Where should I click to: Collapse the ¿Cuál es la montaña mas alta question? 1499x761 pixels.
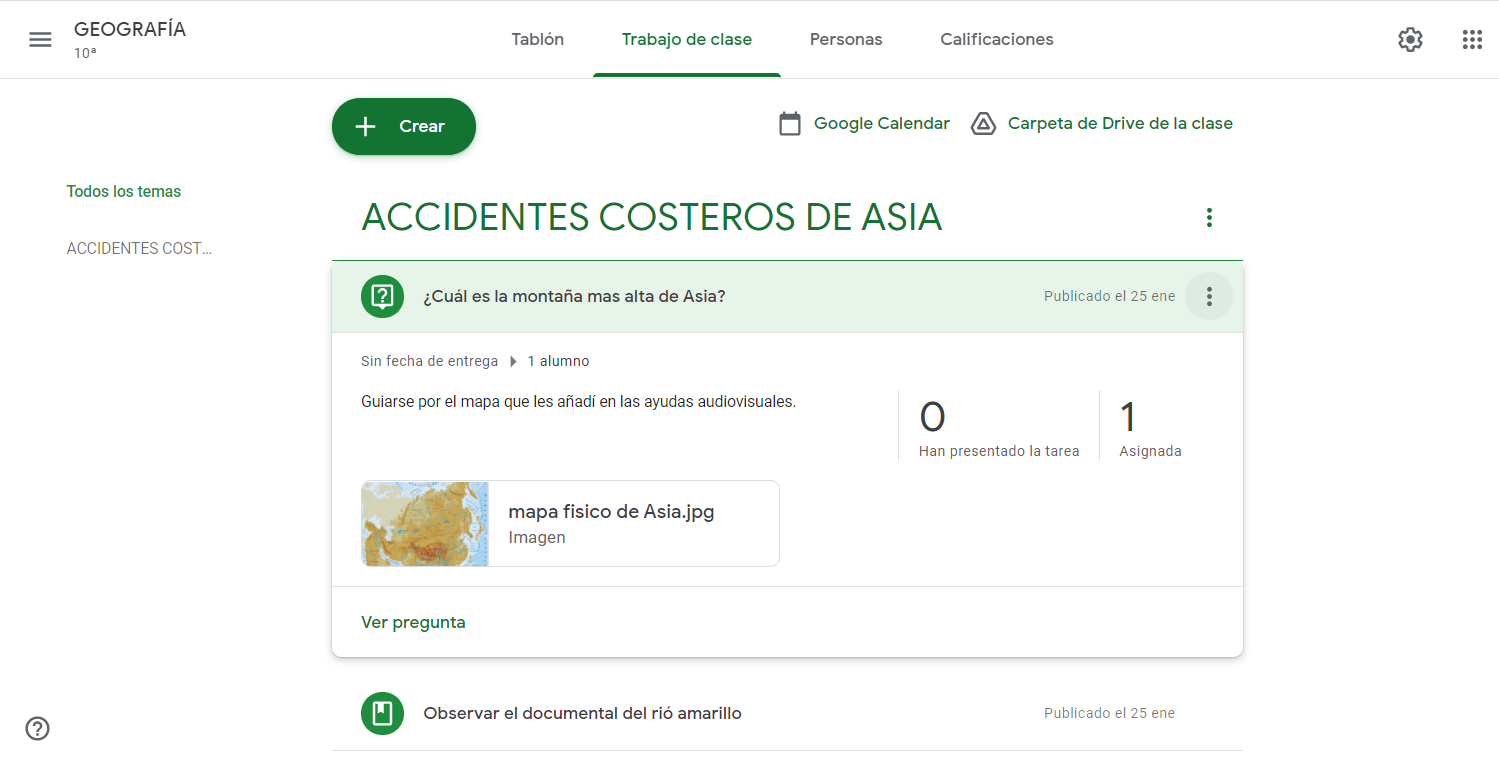click(x=787, y=296)
